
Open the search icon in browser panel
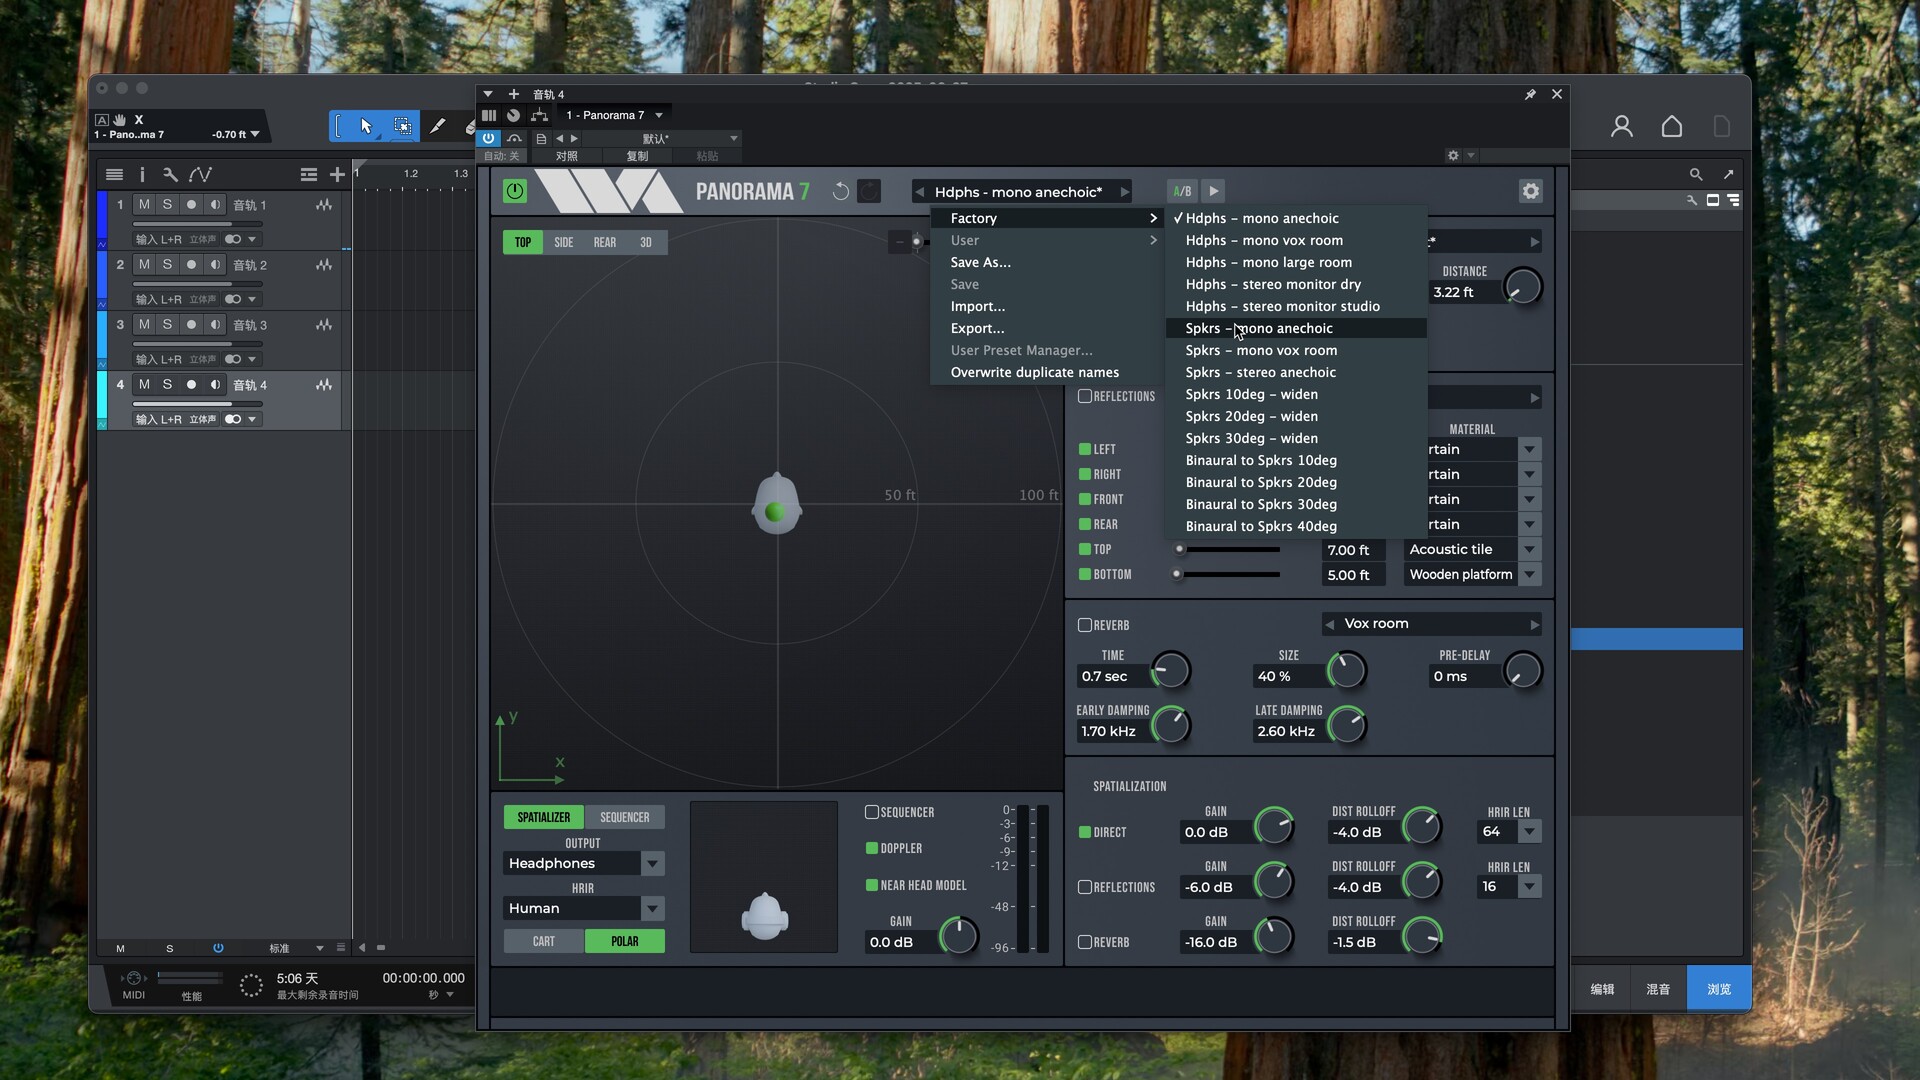pos(1696,174)
